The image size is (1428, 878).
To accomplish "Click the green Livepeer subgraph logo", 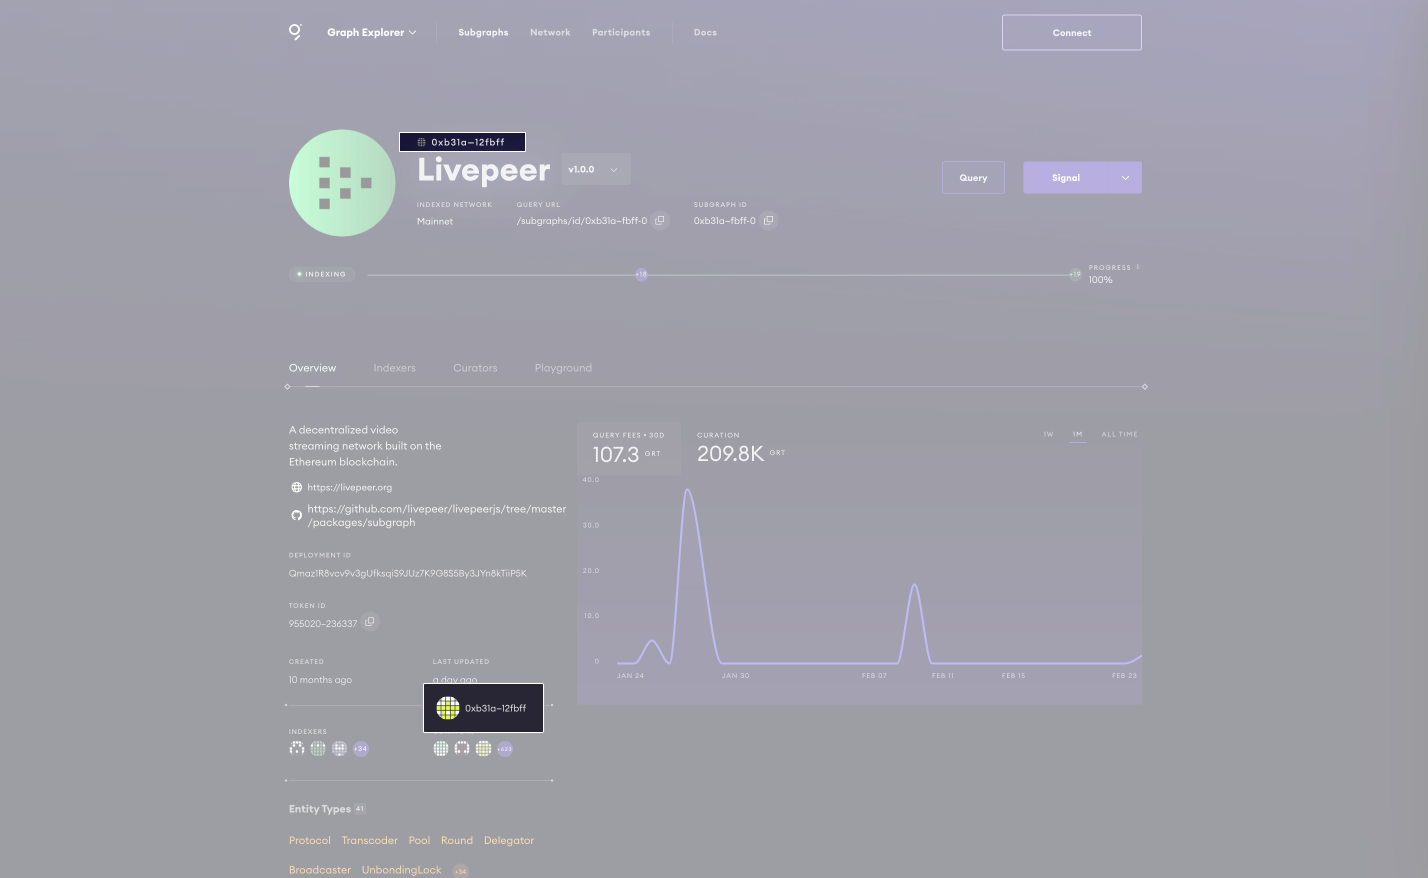I will [342, 183].
